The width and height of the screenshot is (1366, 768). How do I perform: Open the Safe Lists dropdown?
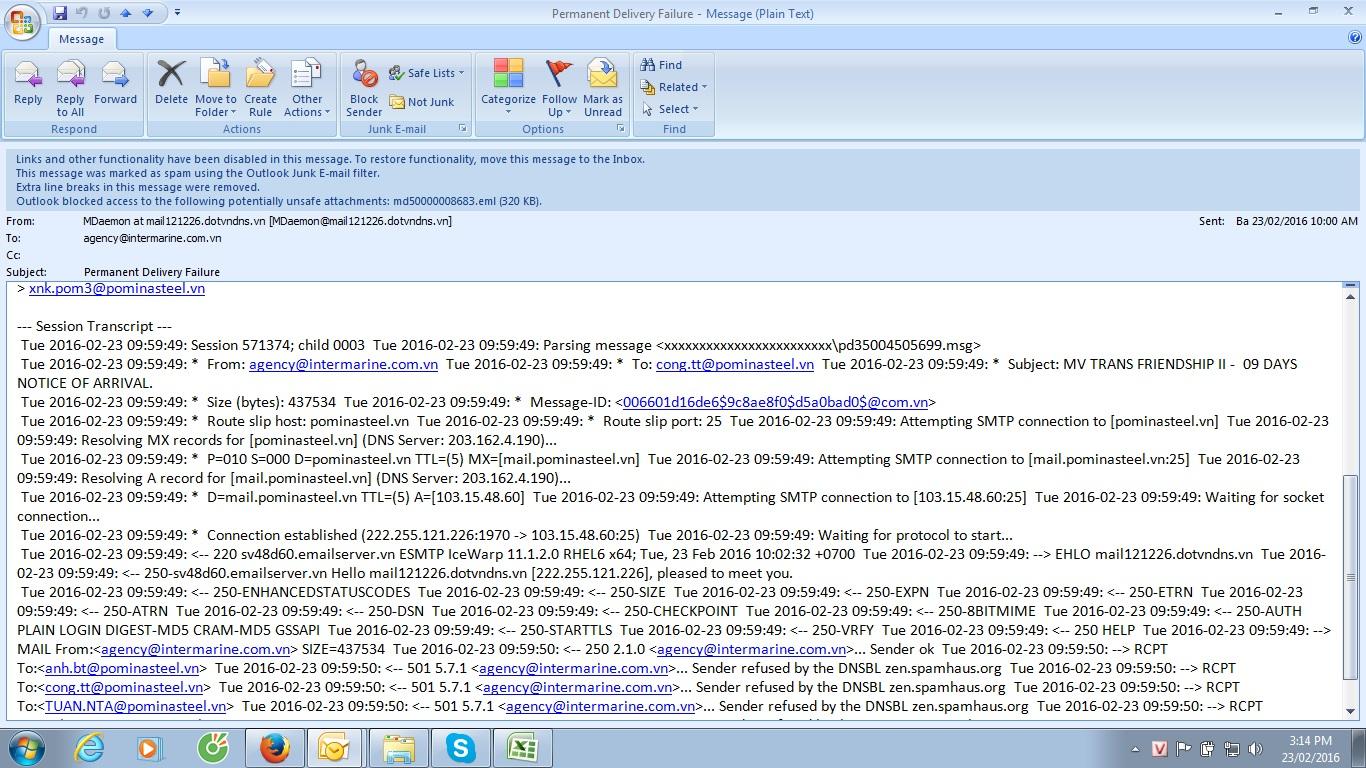pos(426,73)
